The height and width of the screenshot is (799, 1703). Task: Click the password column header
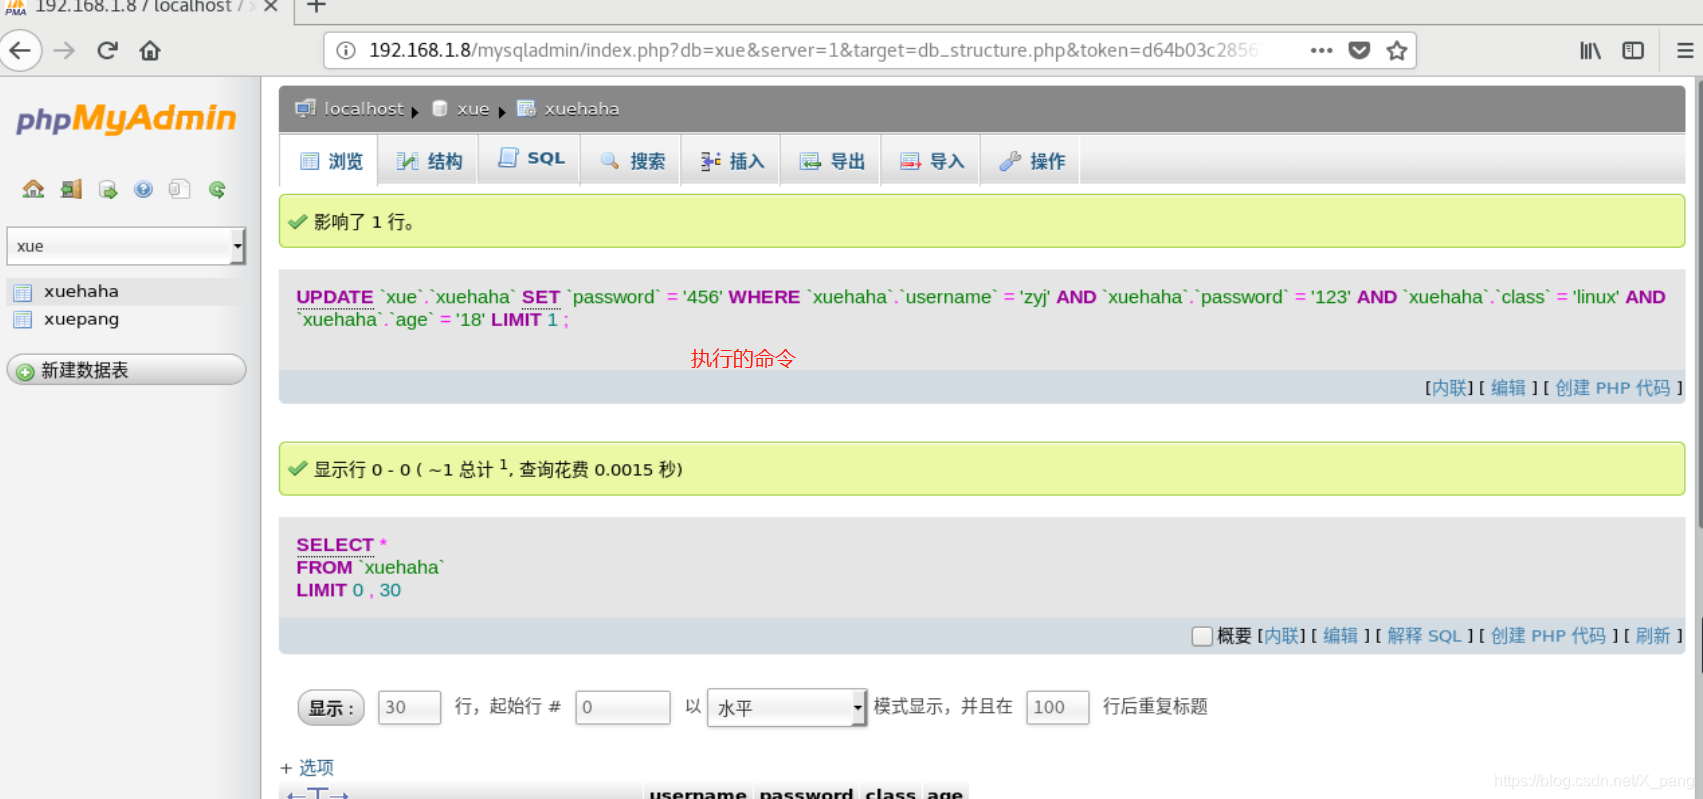pyautogui.click(x=806, y=794)
